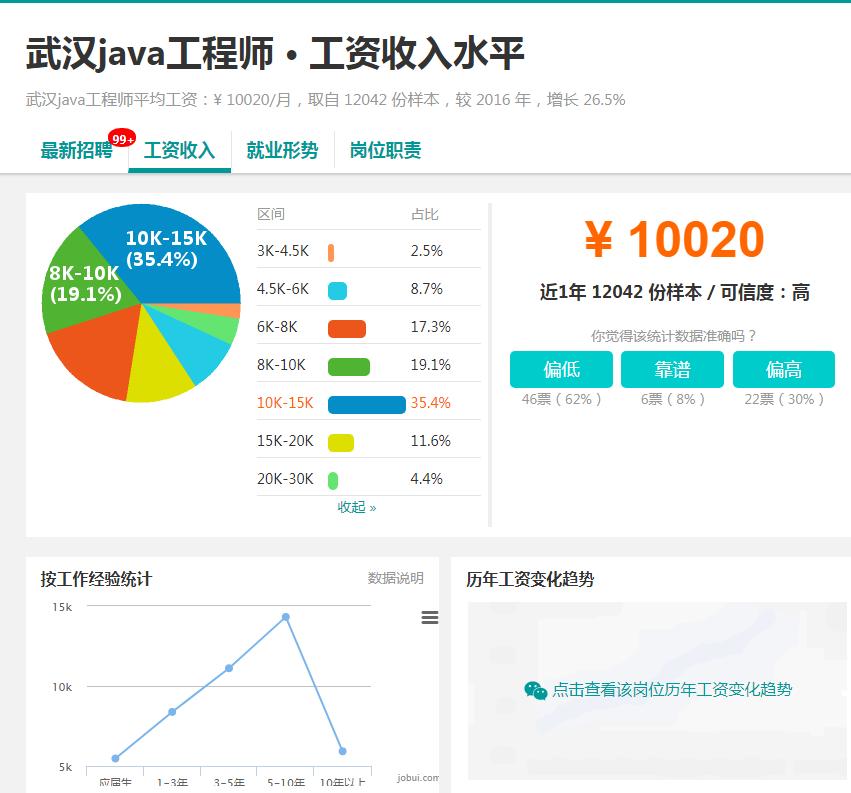Click the WeChat chat-bubble icon beside the trend link
This screenshot has height=793, width=851.
537,689
